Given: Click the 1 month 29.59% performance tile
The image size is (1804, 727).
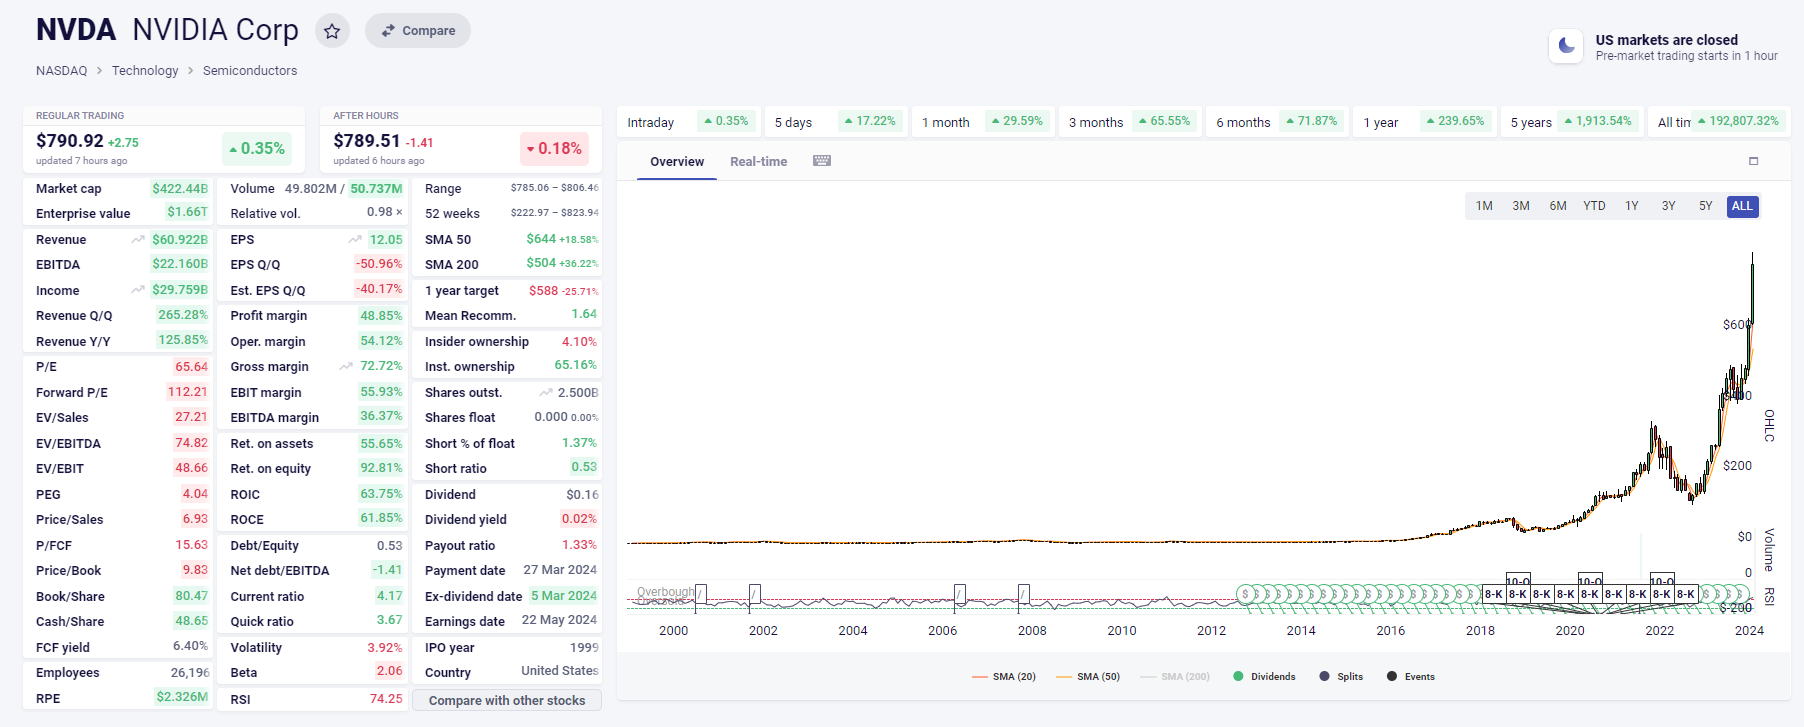Looking at the screenshot, I should (983, 122).
